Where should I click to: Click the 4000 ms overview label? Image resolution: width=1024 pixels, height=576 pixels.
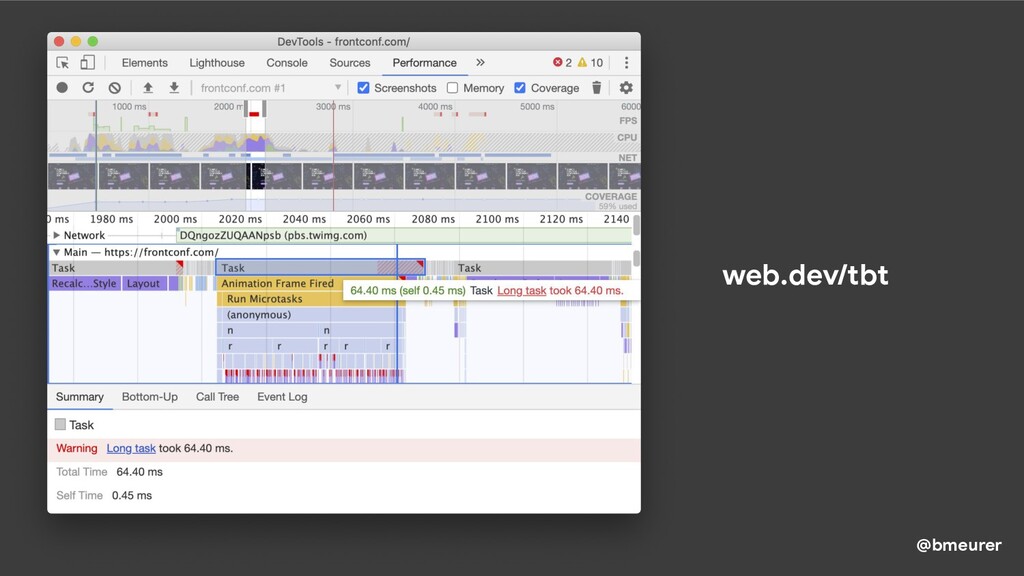[x=435, y=106]
